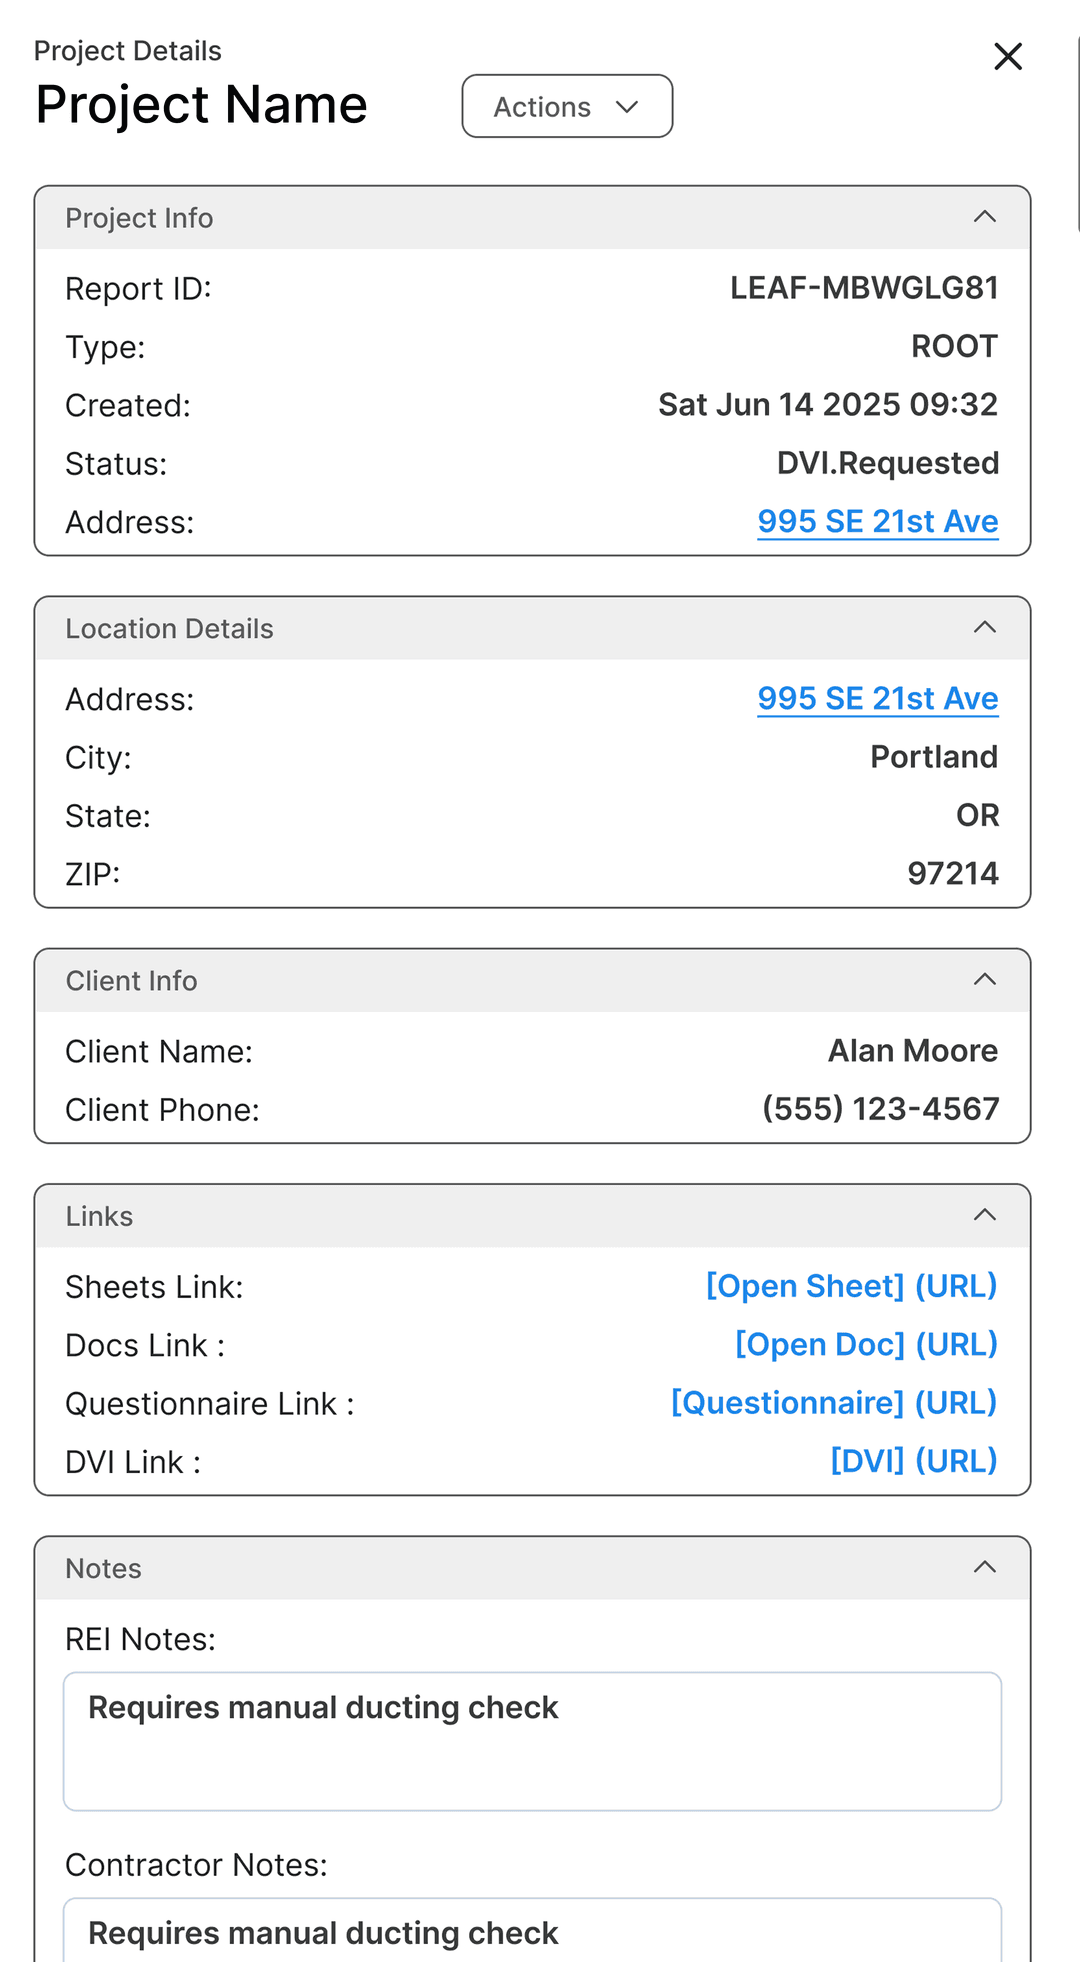Open the DVI URL link
1080x1962 pixels.
point(914,1461)
